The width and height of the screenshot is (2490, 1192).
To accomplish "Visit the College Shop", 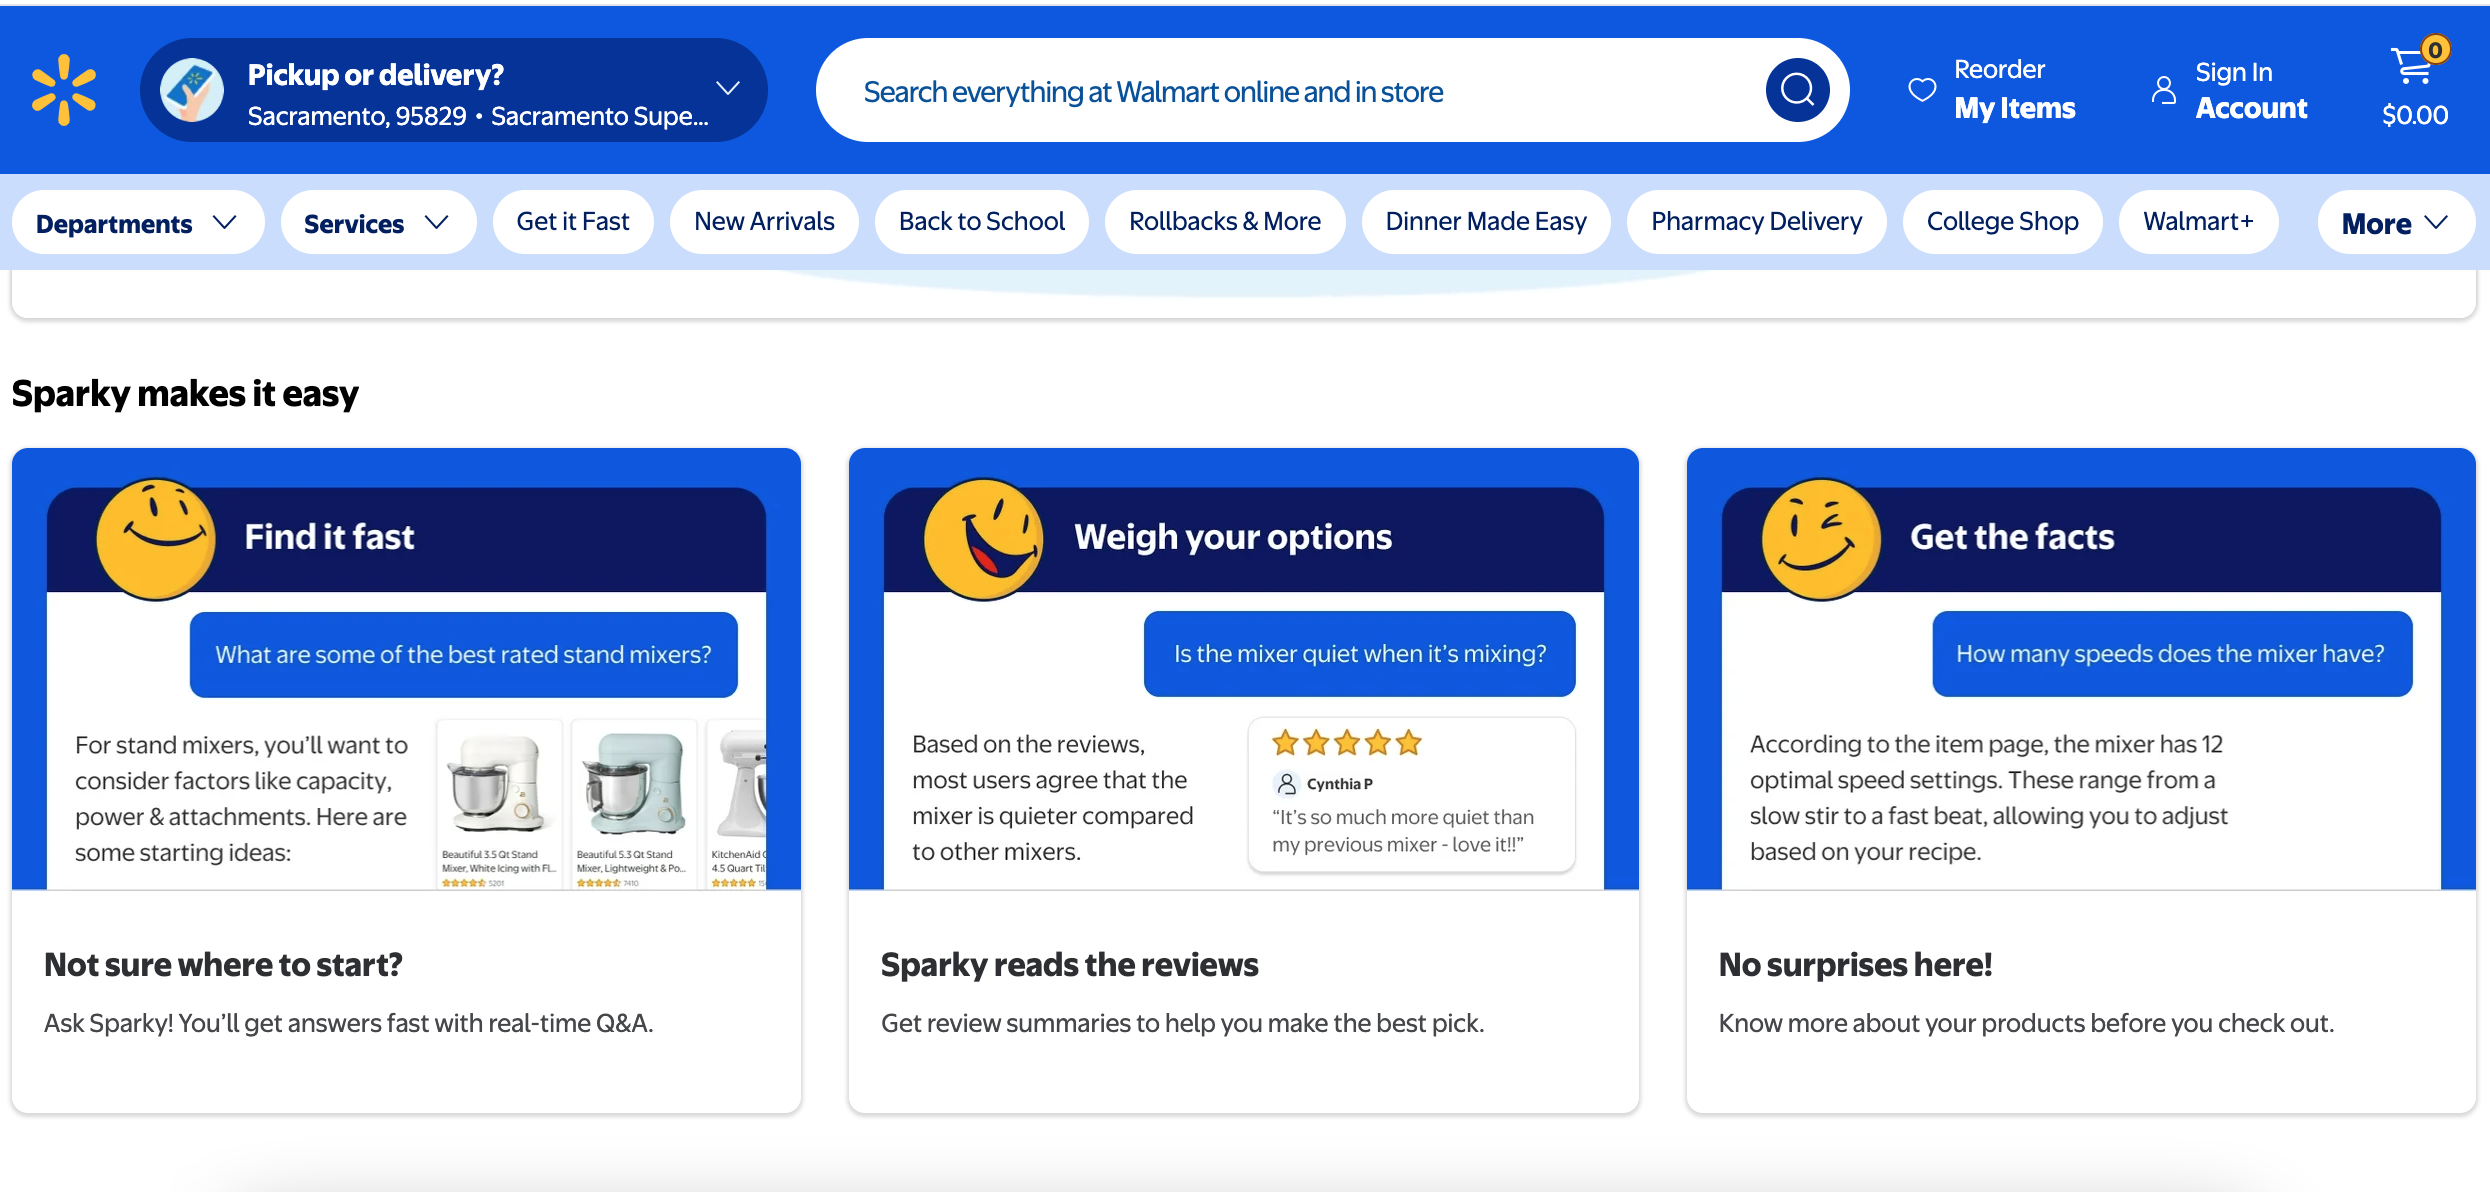I will 2003,222.
